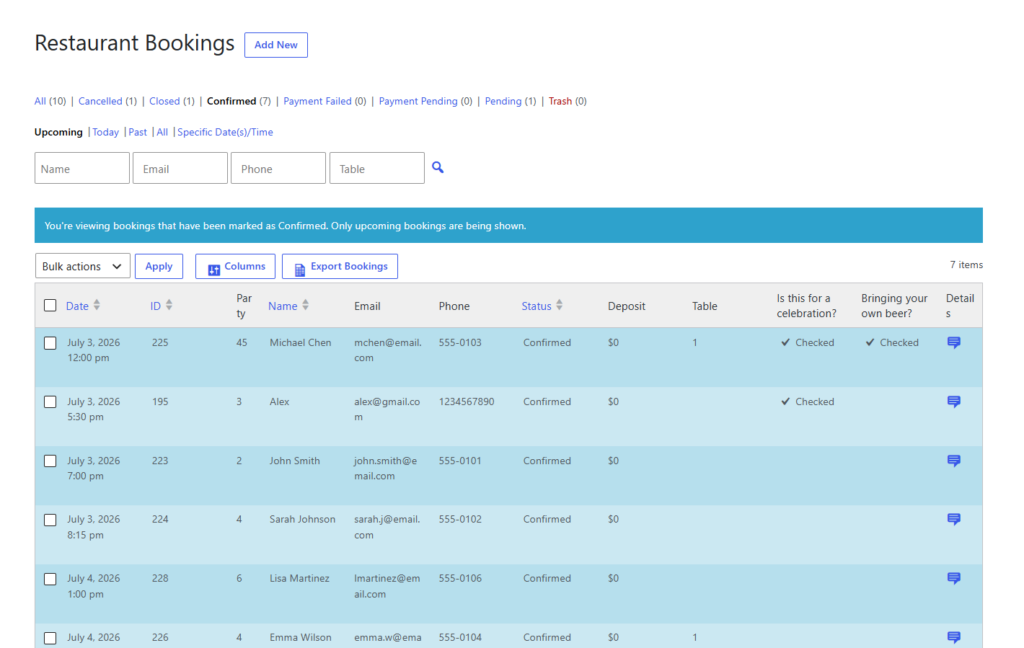Click booking ID 223
This screenshot has width=1024, height=648.
click(160, 461)
